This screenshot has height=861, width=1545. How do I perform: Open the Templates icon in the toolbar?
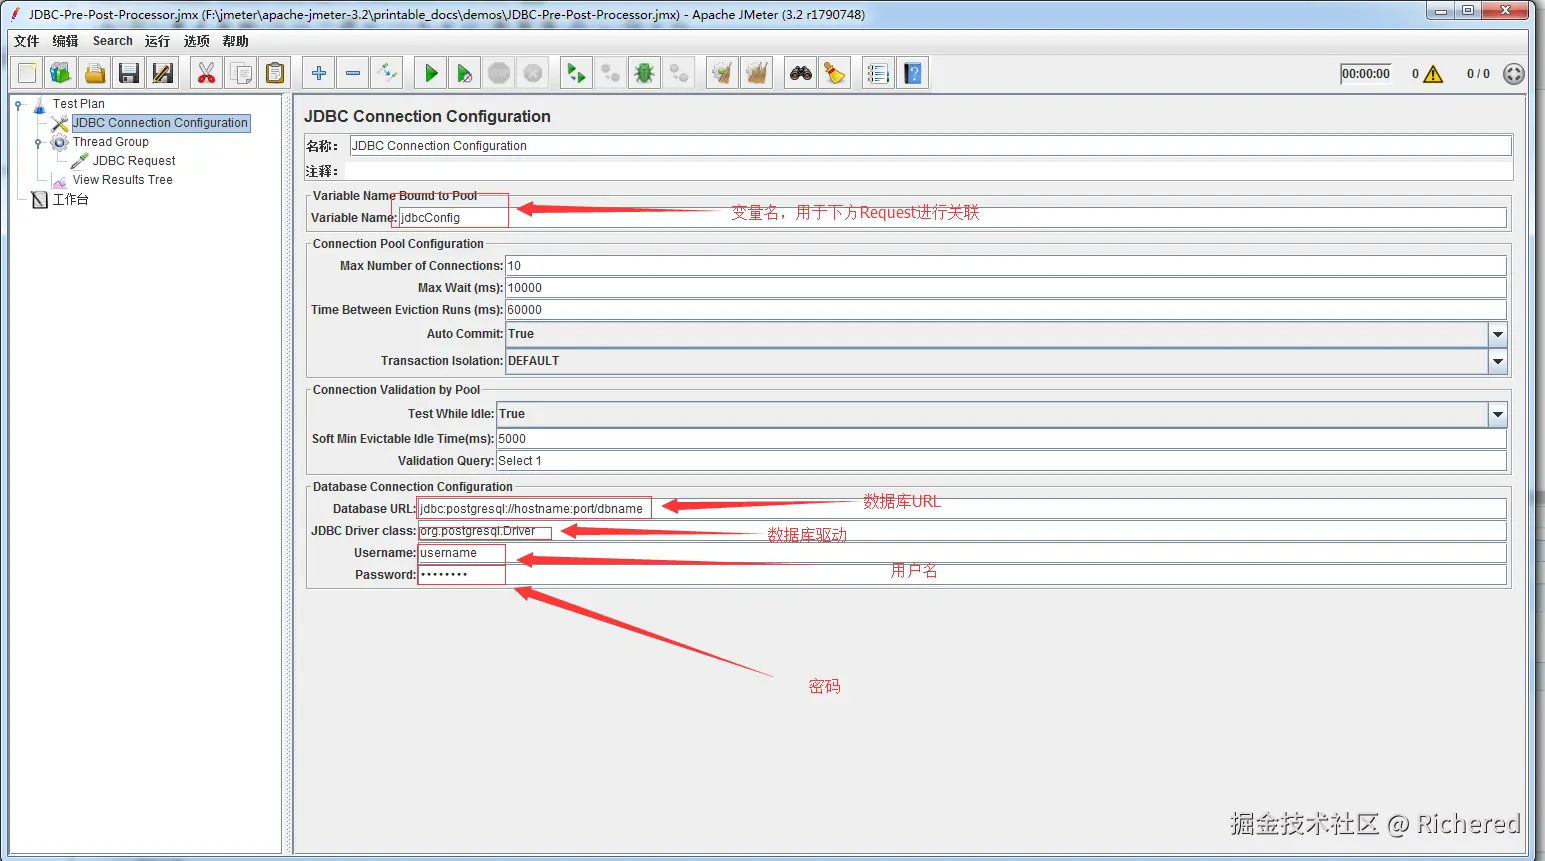61,73
